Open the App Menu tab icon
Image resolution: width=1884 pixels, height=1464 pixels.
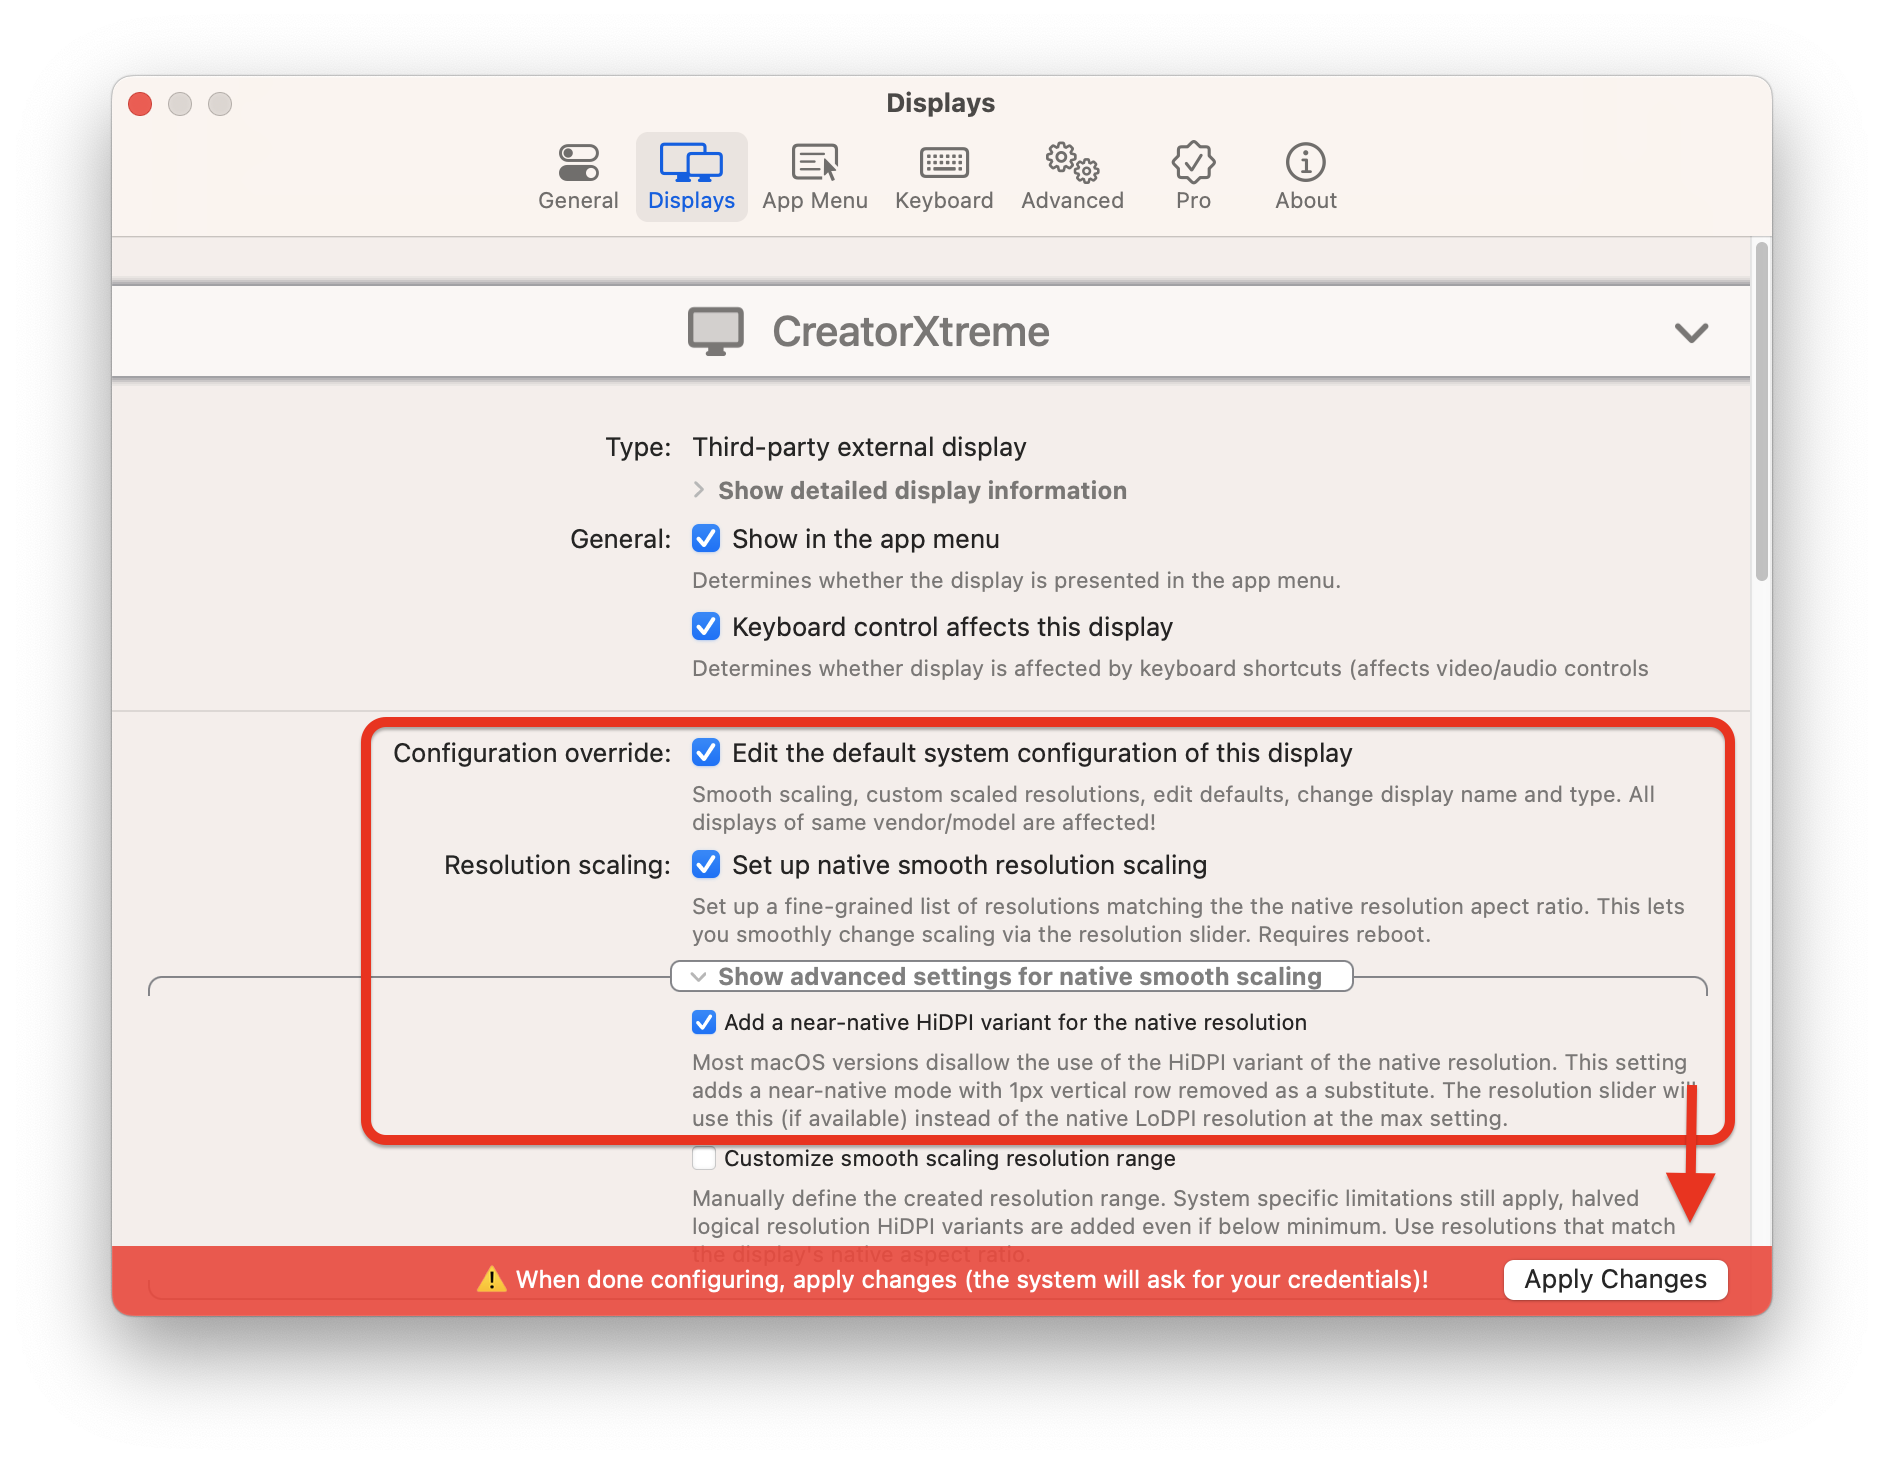pyautogui.click(x=815, y=162)
